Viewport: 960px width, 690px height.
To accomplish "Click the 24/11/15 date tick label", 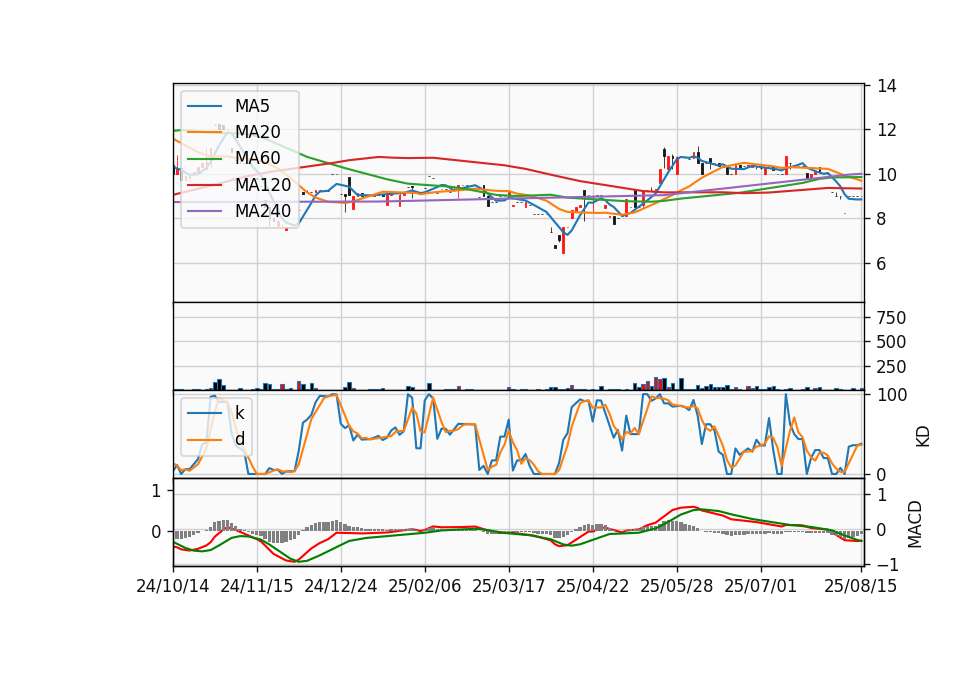I will 257,586.
